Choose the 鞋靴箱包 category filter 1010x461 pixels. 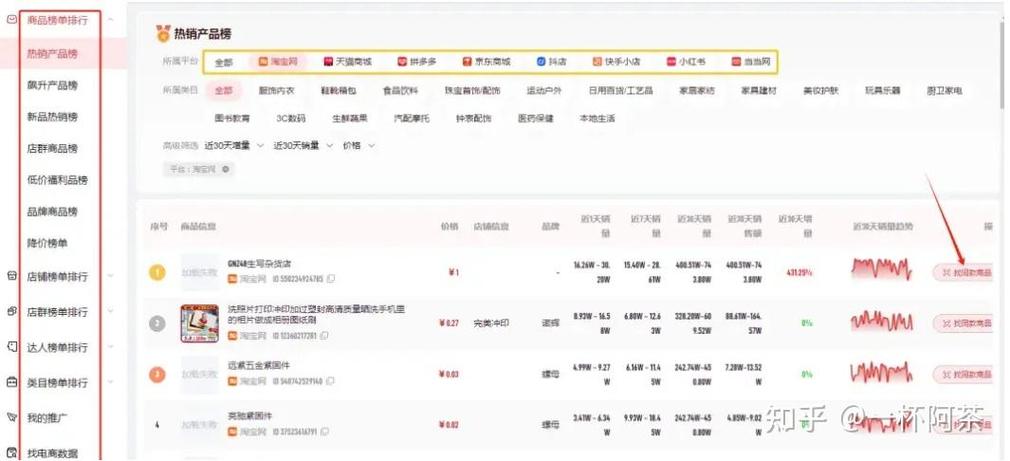[x=338, y=91]
